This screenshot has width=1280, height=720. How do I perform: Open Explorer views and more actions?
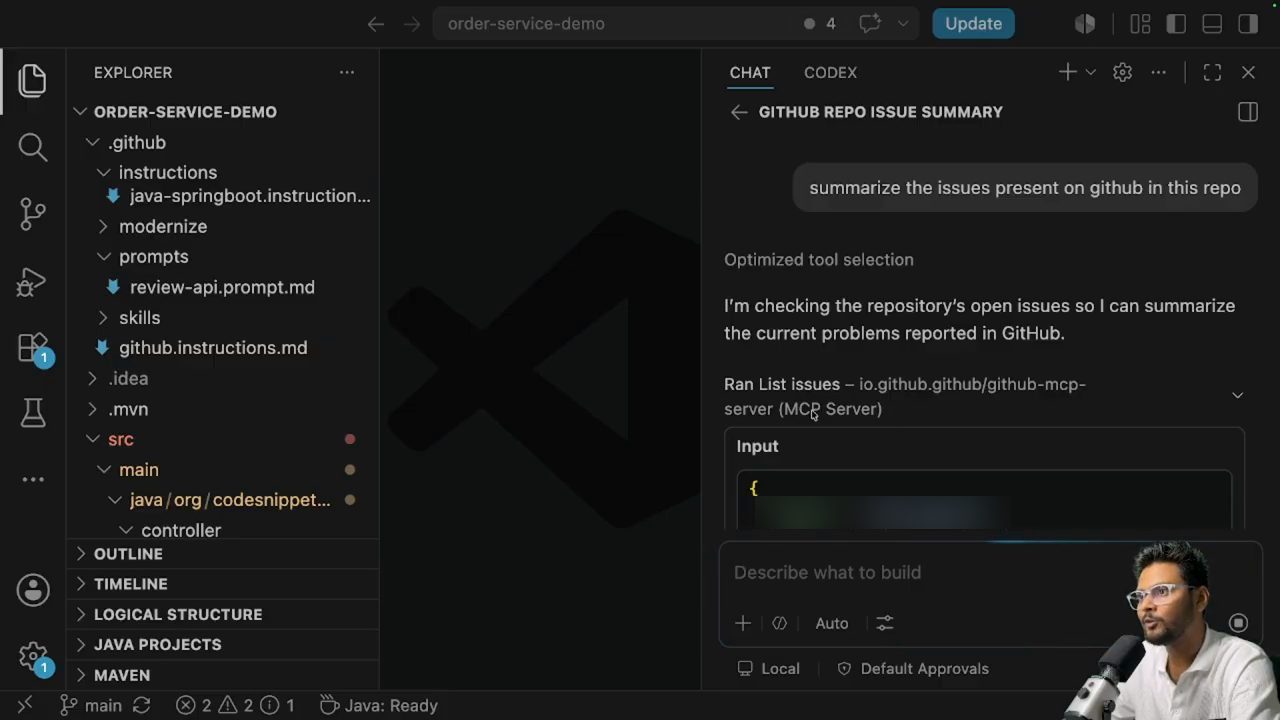(347, 72)
